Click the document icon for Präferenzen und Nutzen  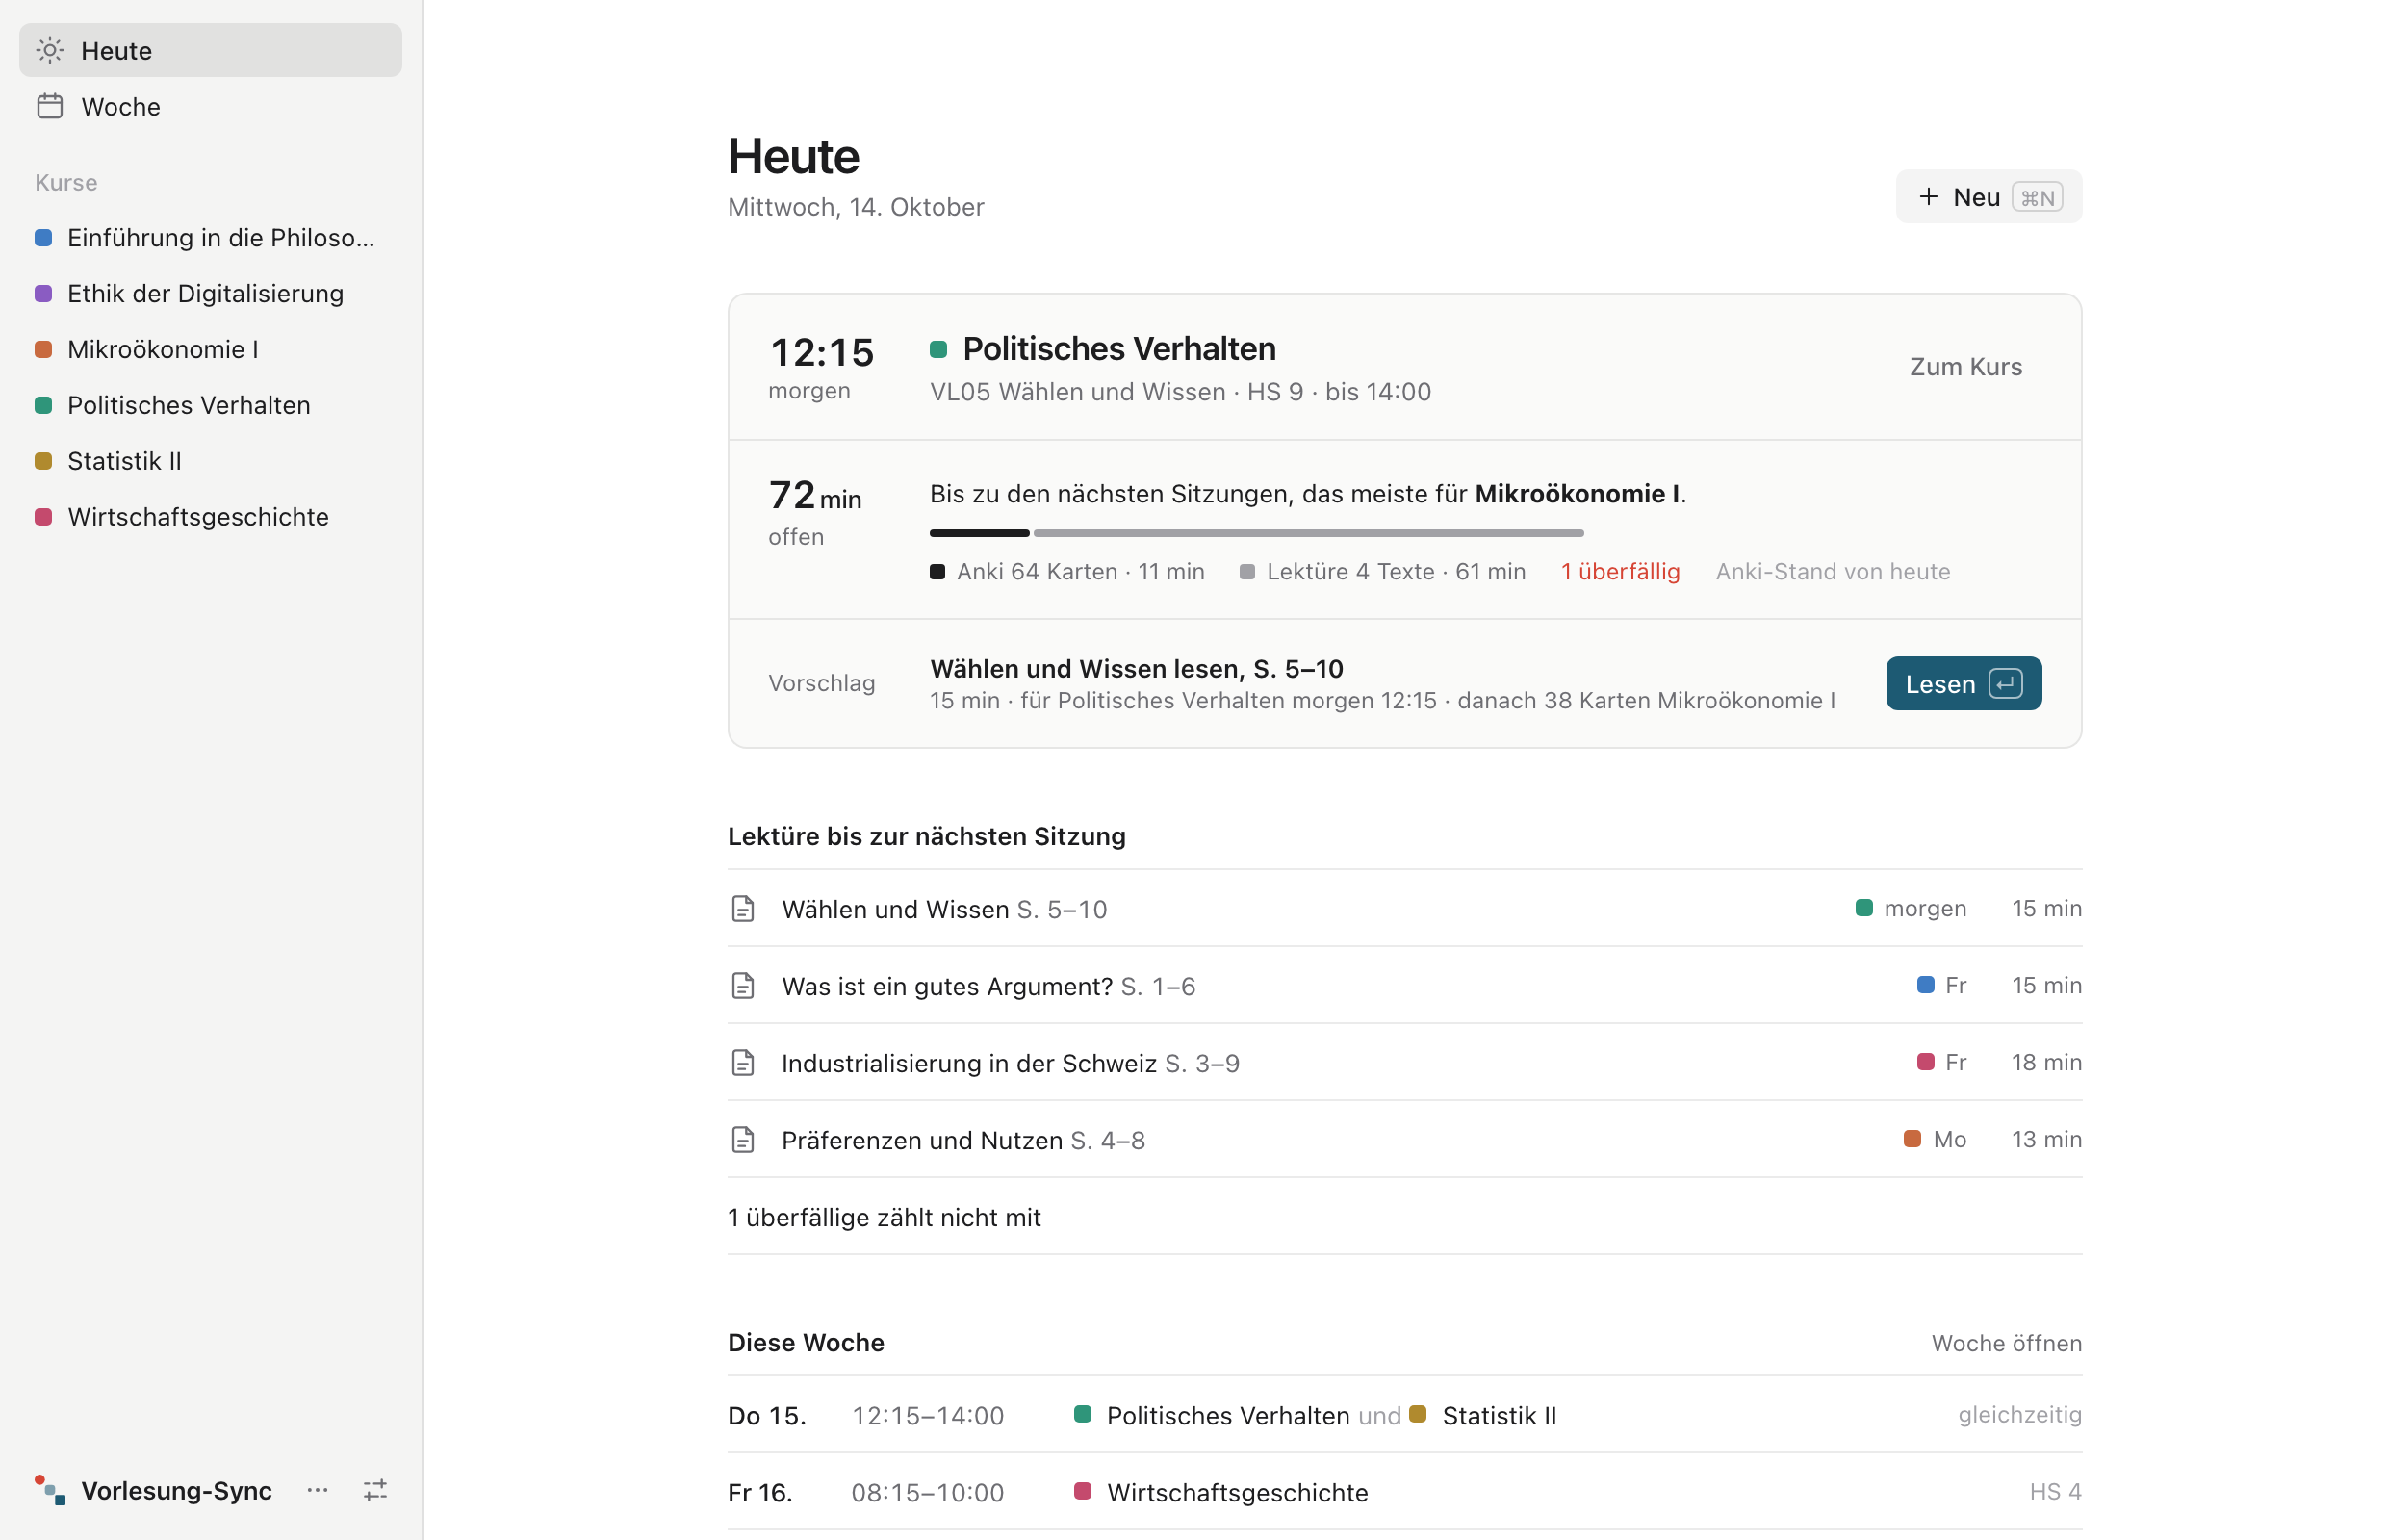[x=742, y=1139]
